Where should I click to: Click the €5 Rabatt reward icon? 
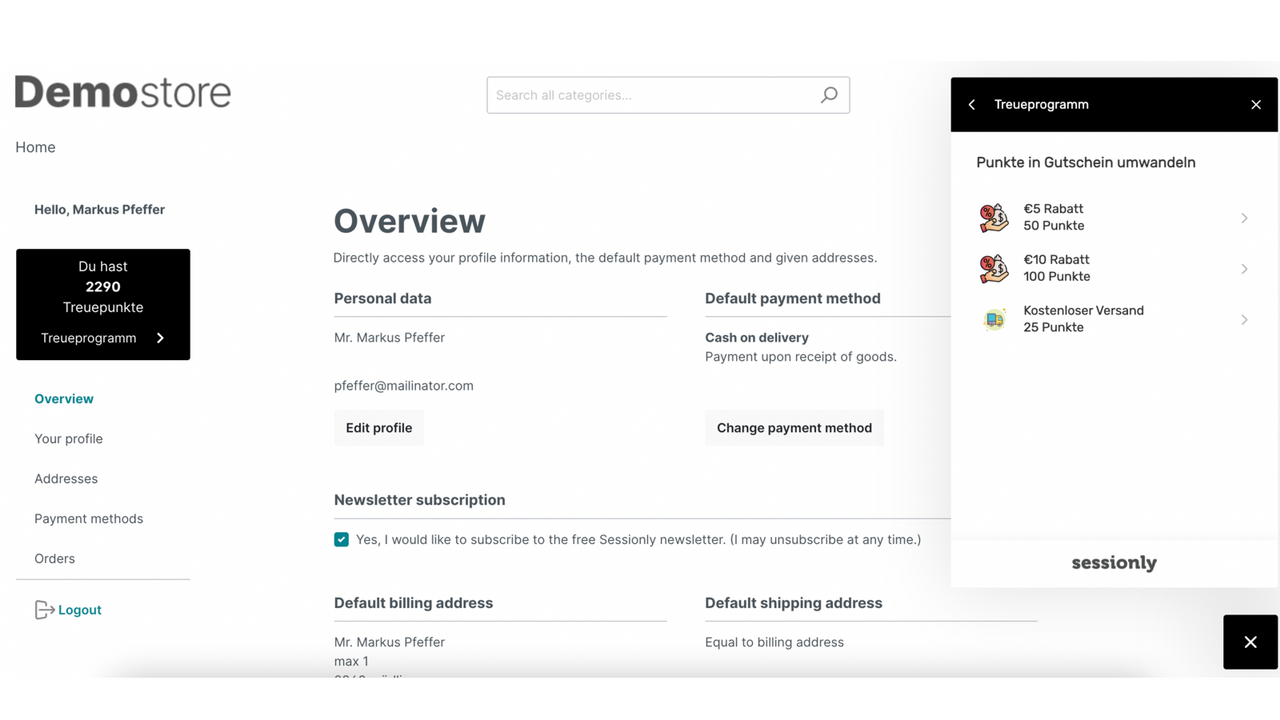(994, 218)
